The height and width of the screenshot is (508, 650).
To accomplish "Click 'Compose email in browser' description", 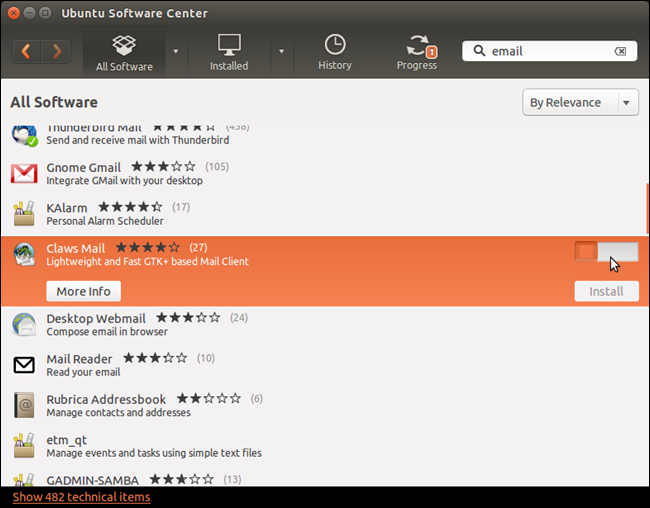I will (107, 332).
